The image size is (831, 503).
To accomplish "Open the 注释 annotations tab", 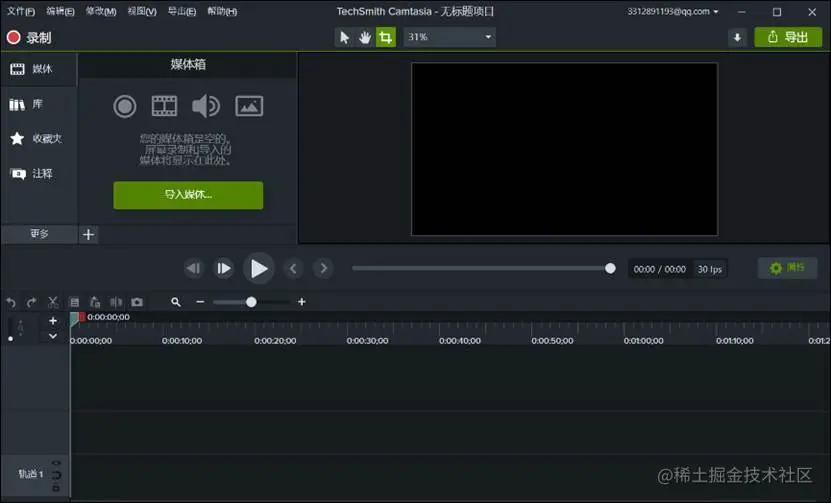I will click(x=39, y=173).
